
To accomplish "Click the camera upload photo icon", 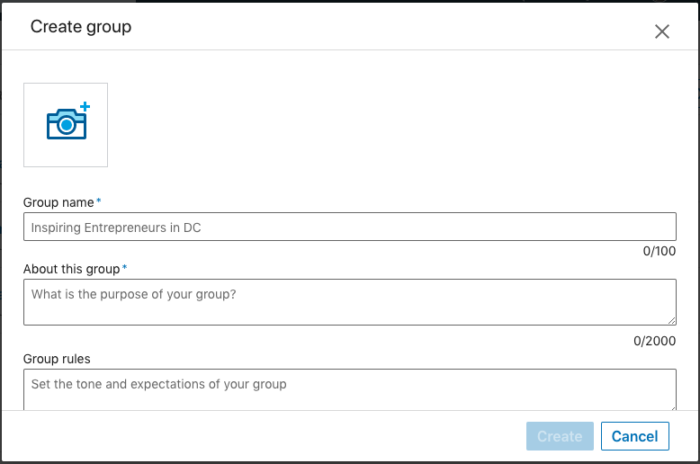I will [65, 123].
